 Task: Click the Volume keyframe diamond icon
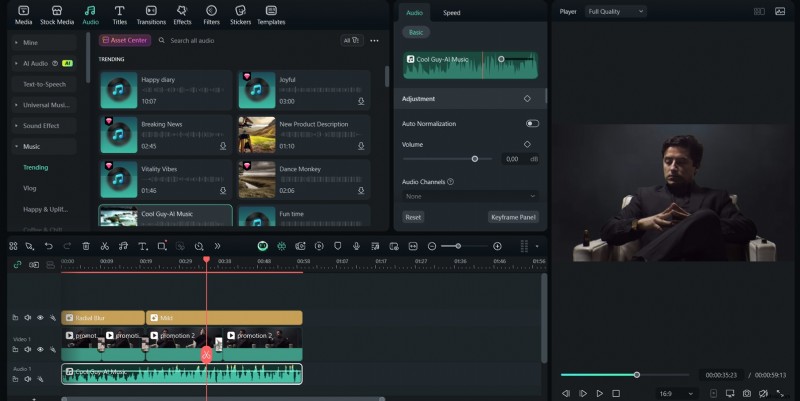pyautogui.click(x=527, y=144)
